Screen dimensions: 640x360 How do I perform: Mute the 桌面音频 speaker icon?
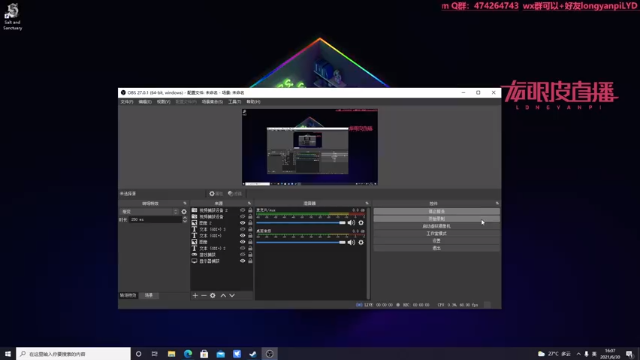pyautogui.click(x=351, y=242)
